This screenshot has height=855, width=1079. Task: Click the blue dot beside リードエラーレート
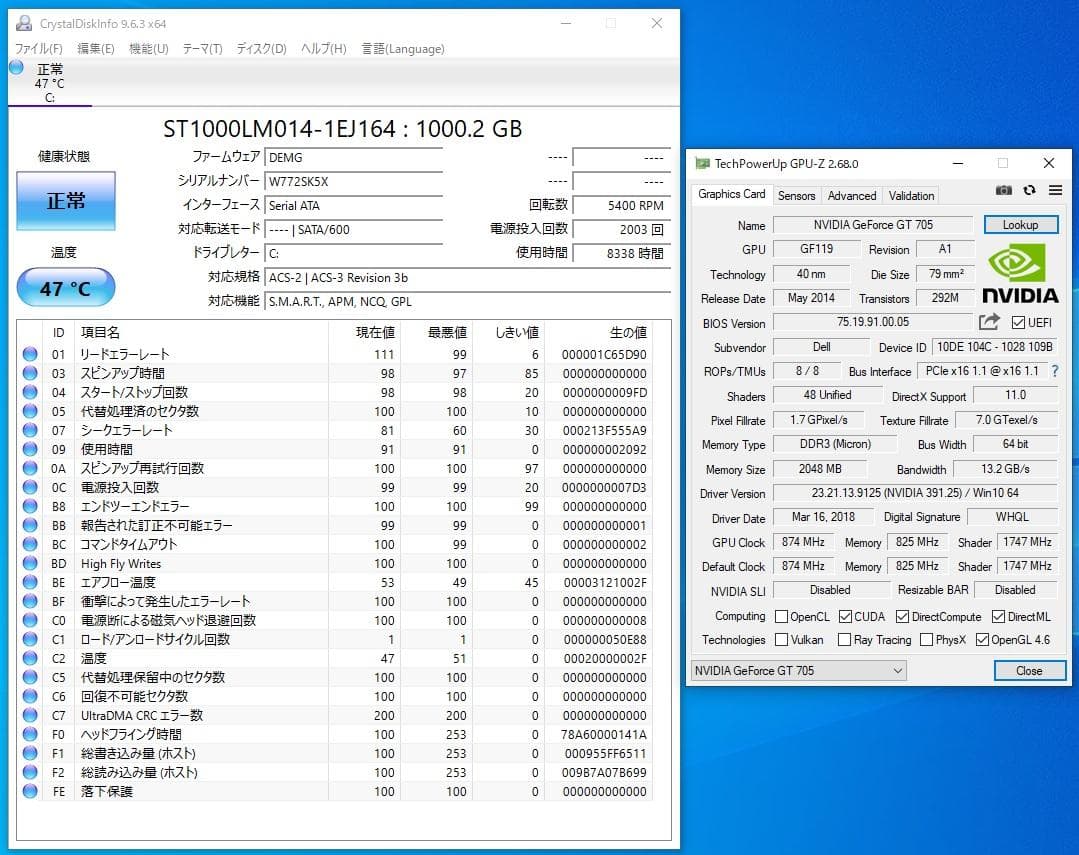(29, 353)
